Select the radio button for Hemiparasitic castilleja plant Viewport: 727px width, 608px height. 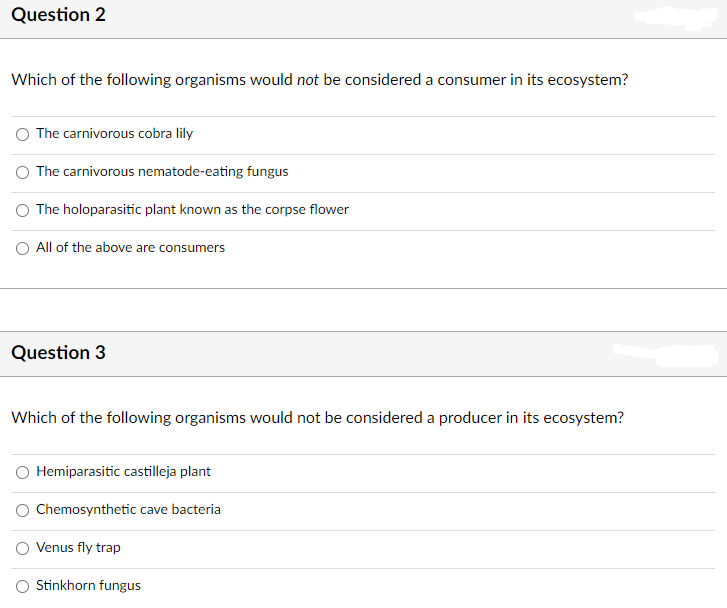(22, 472)
